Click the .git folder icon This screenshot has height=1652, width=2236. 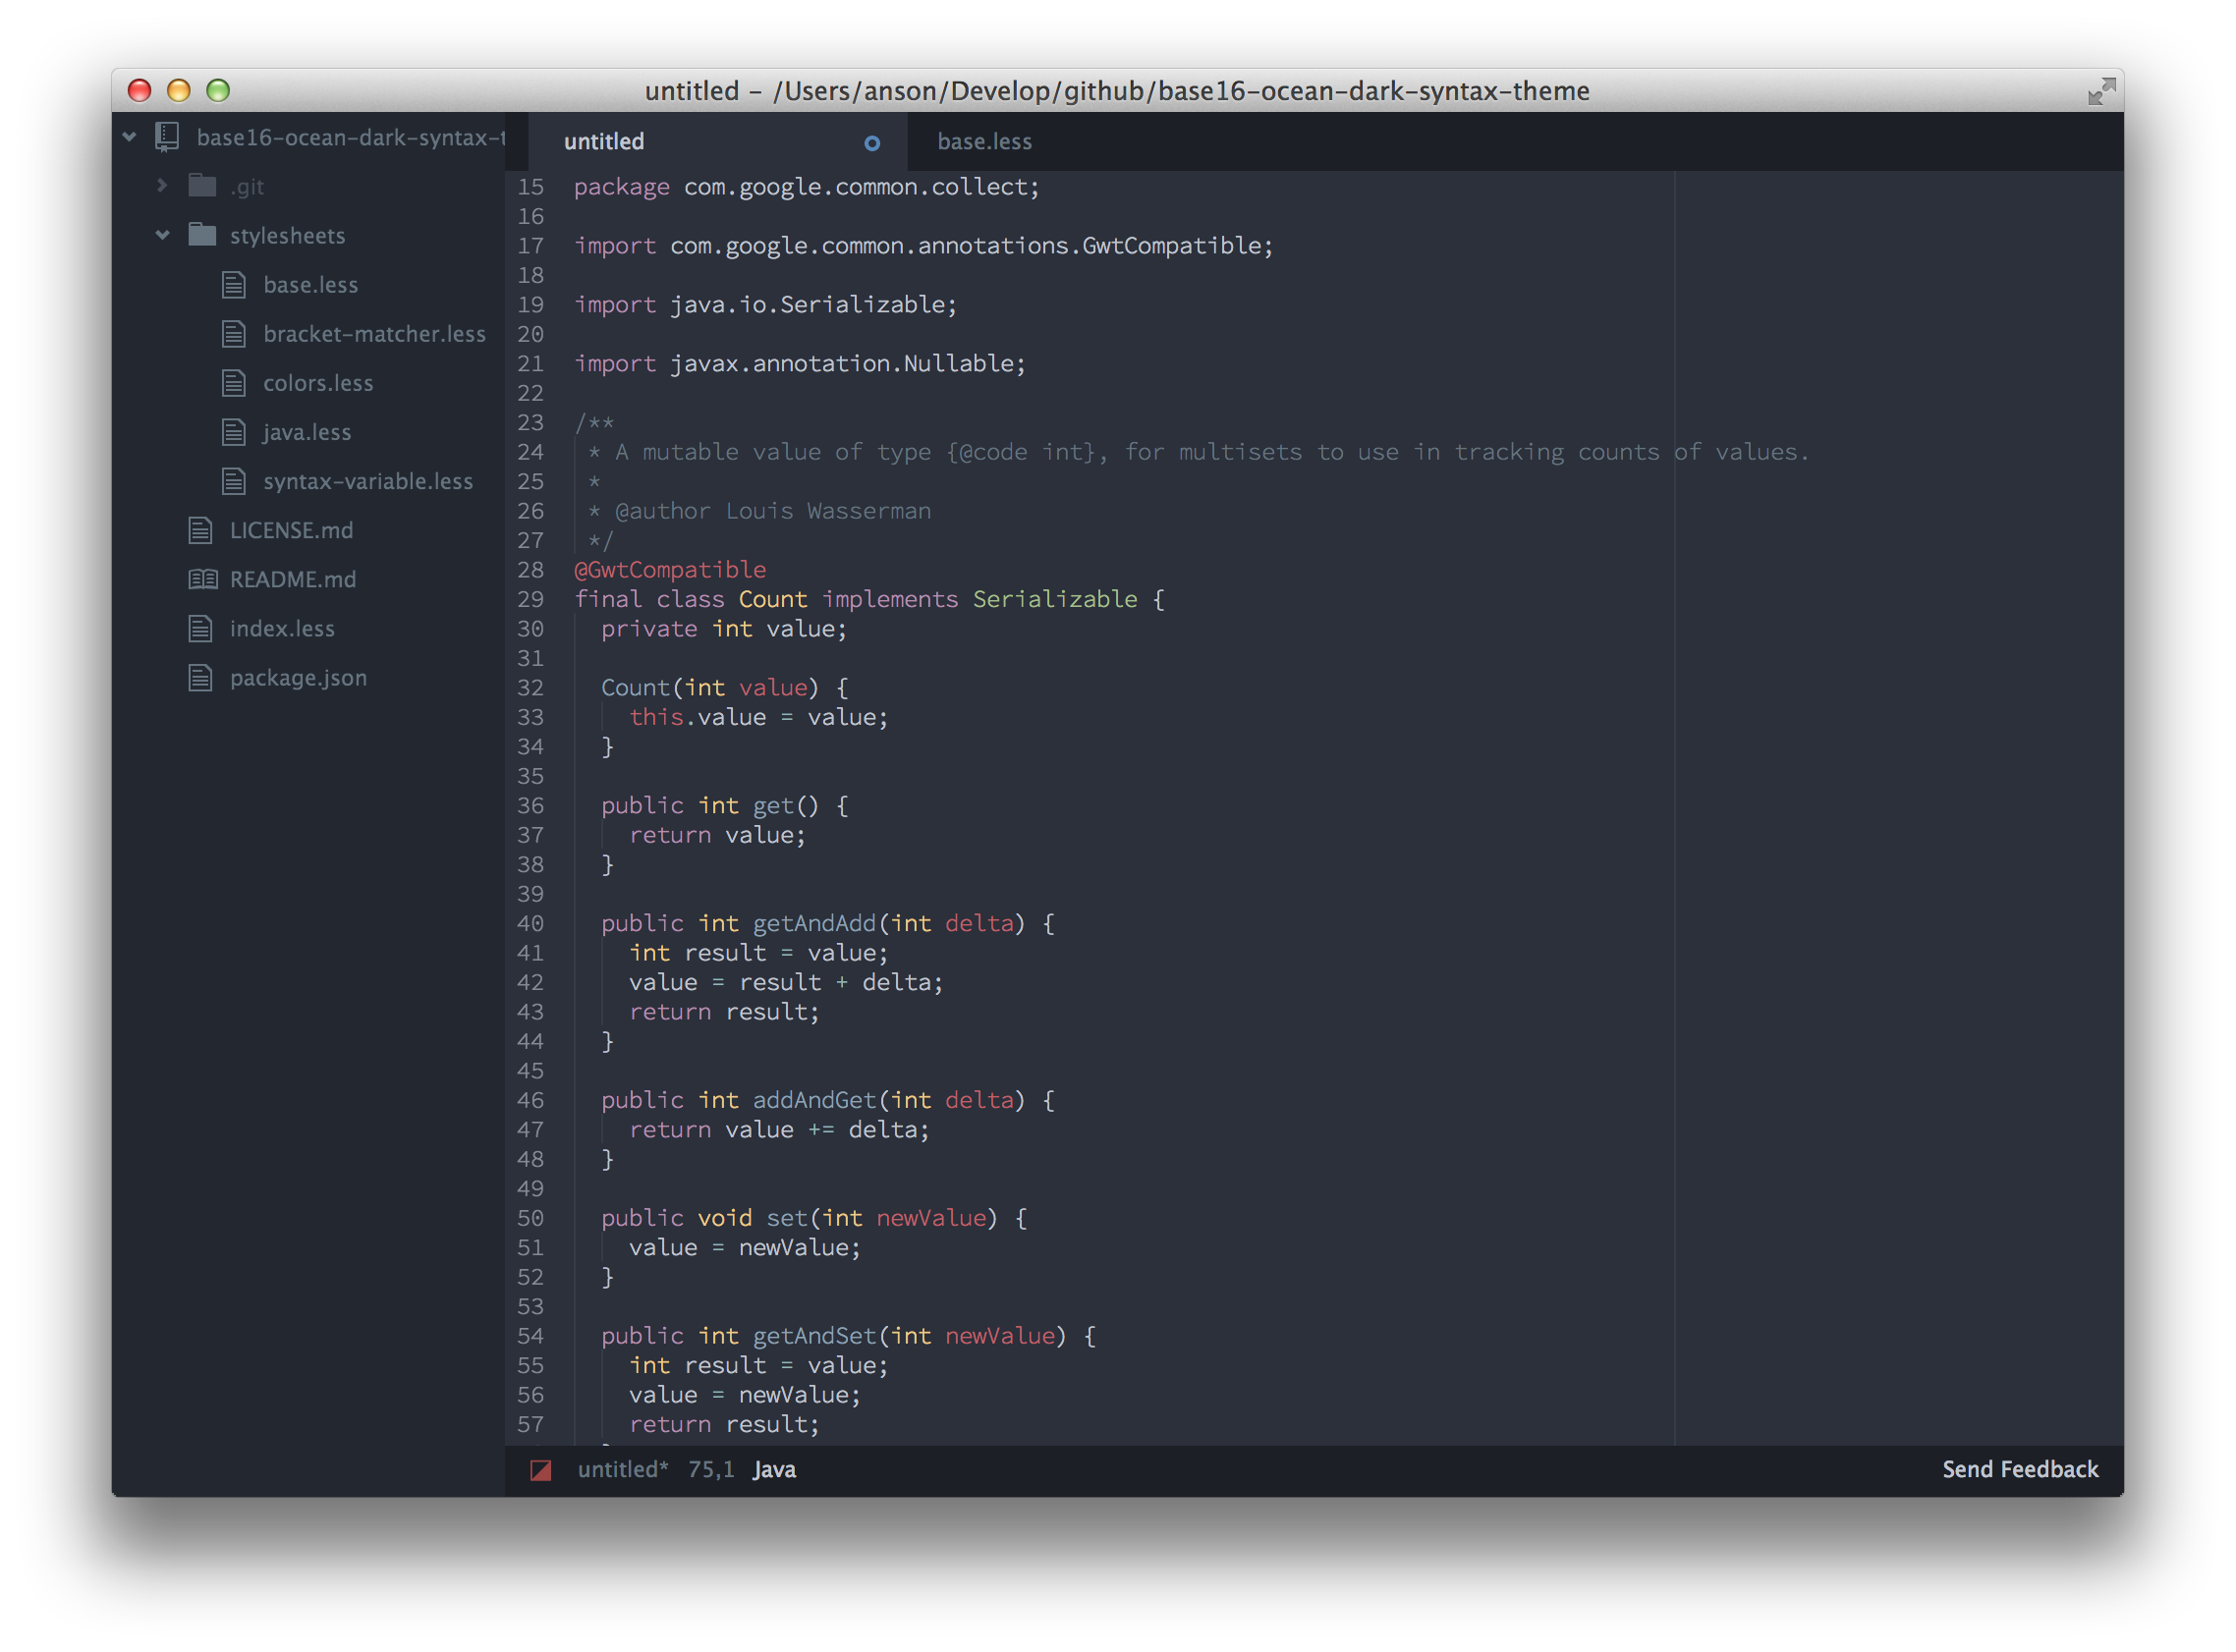(x=203, y=186)
